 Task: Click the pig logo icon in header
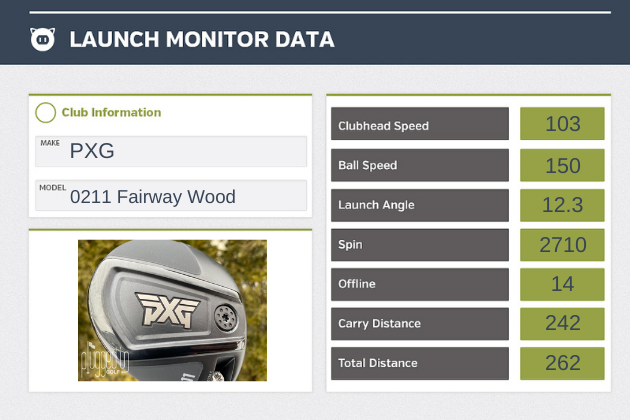[42, 40]
